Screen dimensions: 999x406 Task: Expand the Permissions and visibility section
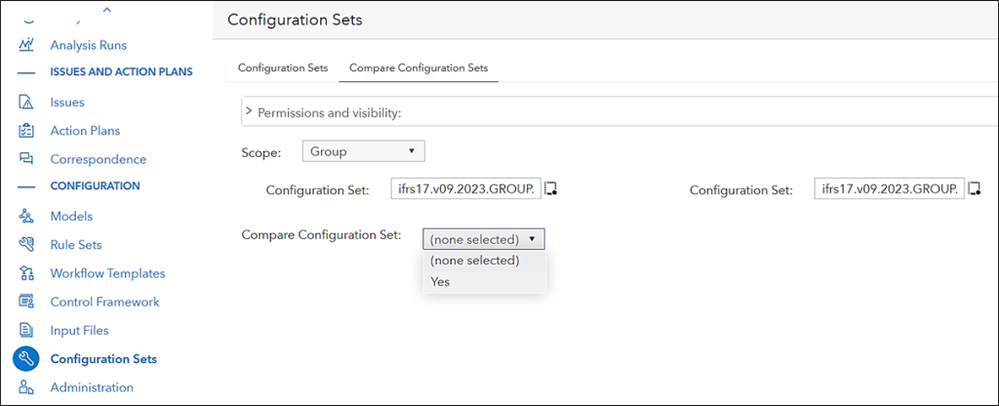(249, 112)
